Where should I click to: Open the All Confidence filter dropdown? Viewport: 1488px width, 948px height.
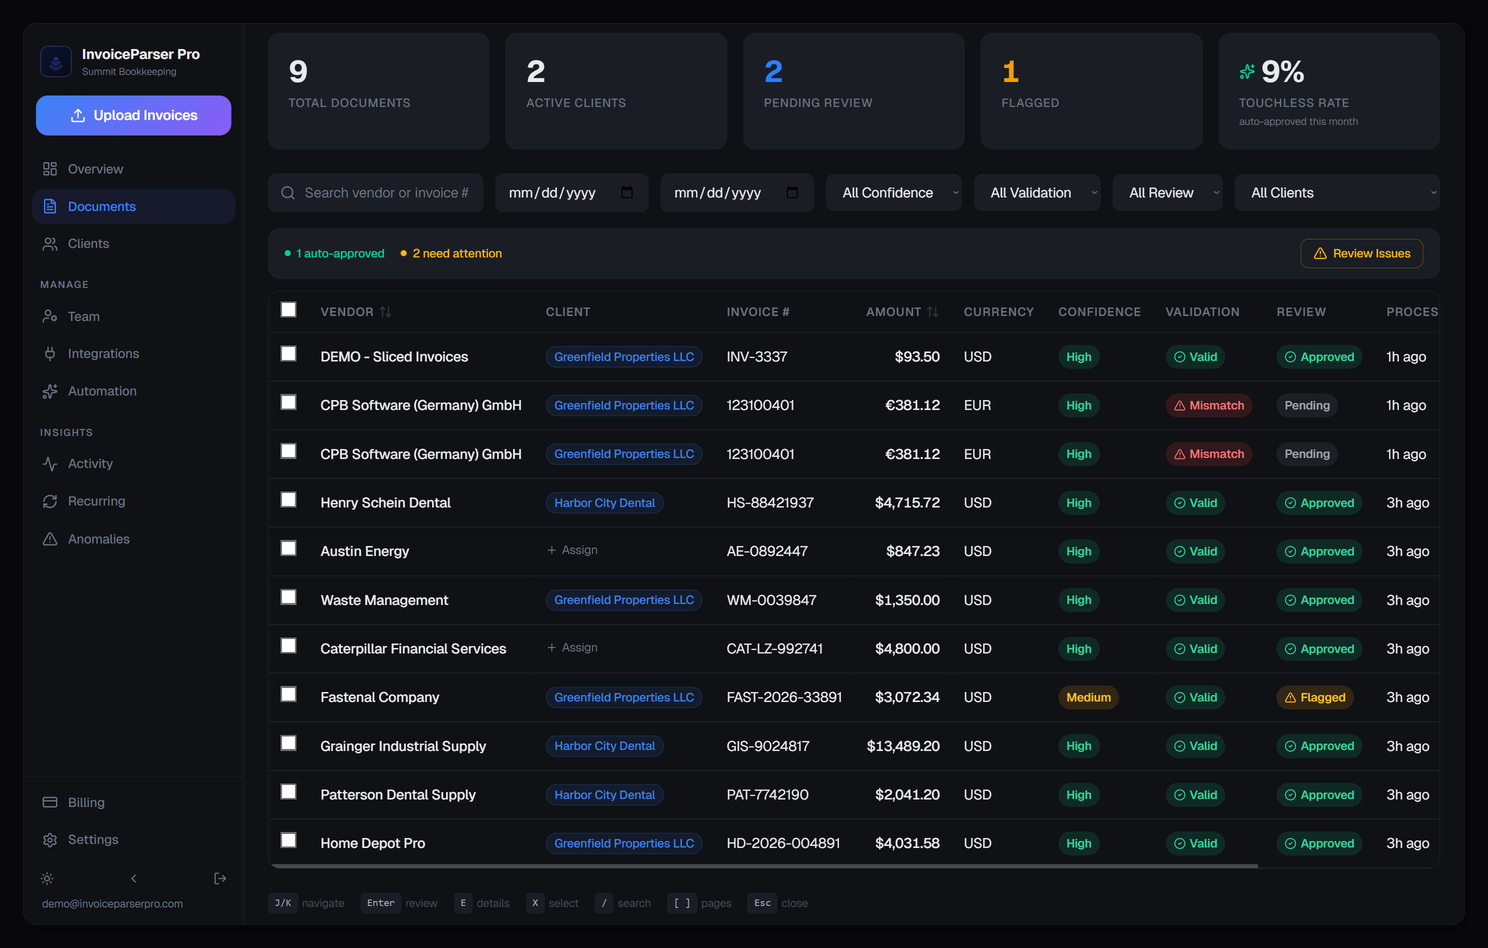click(894, 193)
